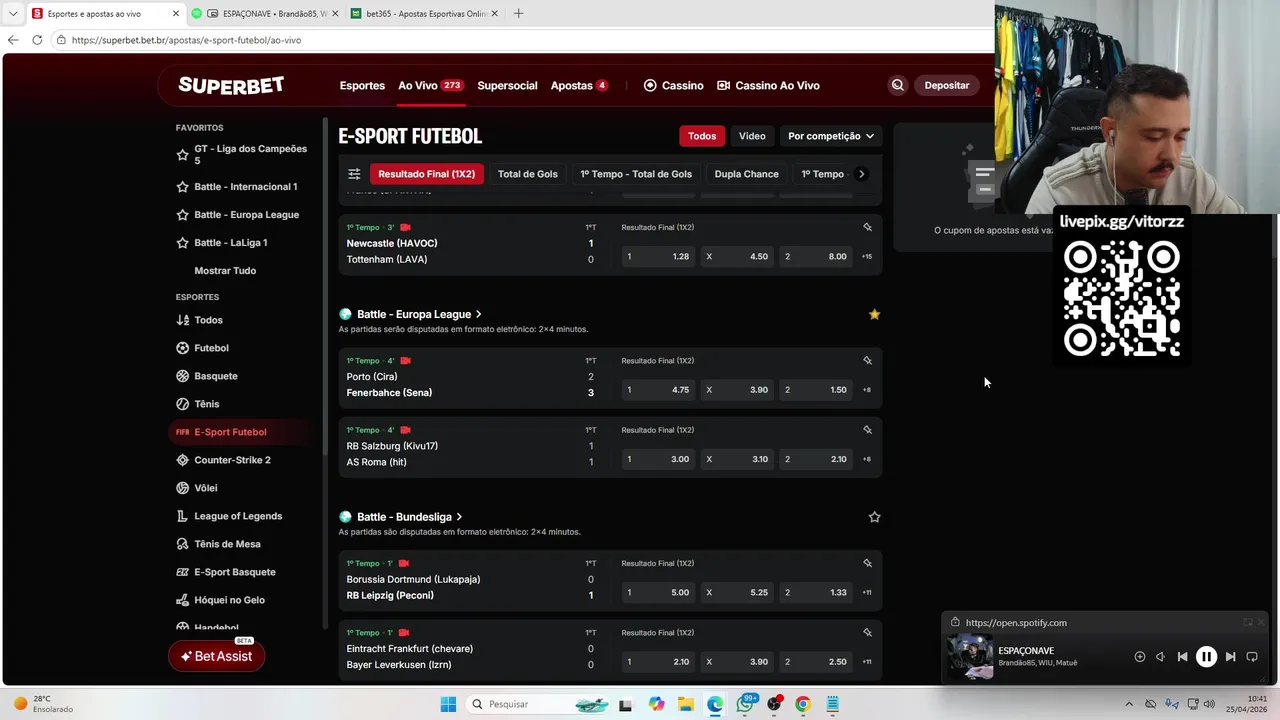Open Google Chrome from the taskbar
This screenshot has height=720, width=1280.
point(802,704)
